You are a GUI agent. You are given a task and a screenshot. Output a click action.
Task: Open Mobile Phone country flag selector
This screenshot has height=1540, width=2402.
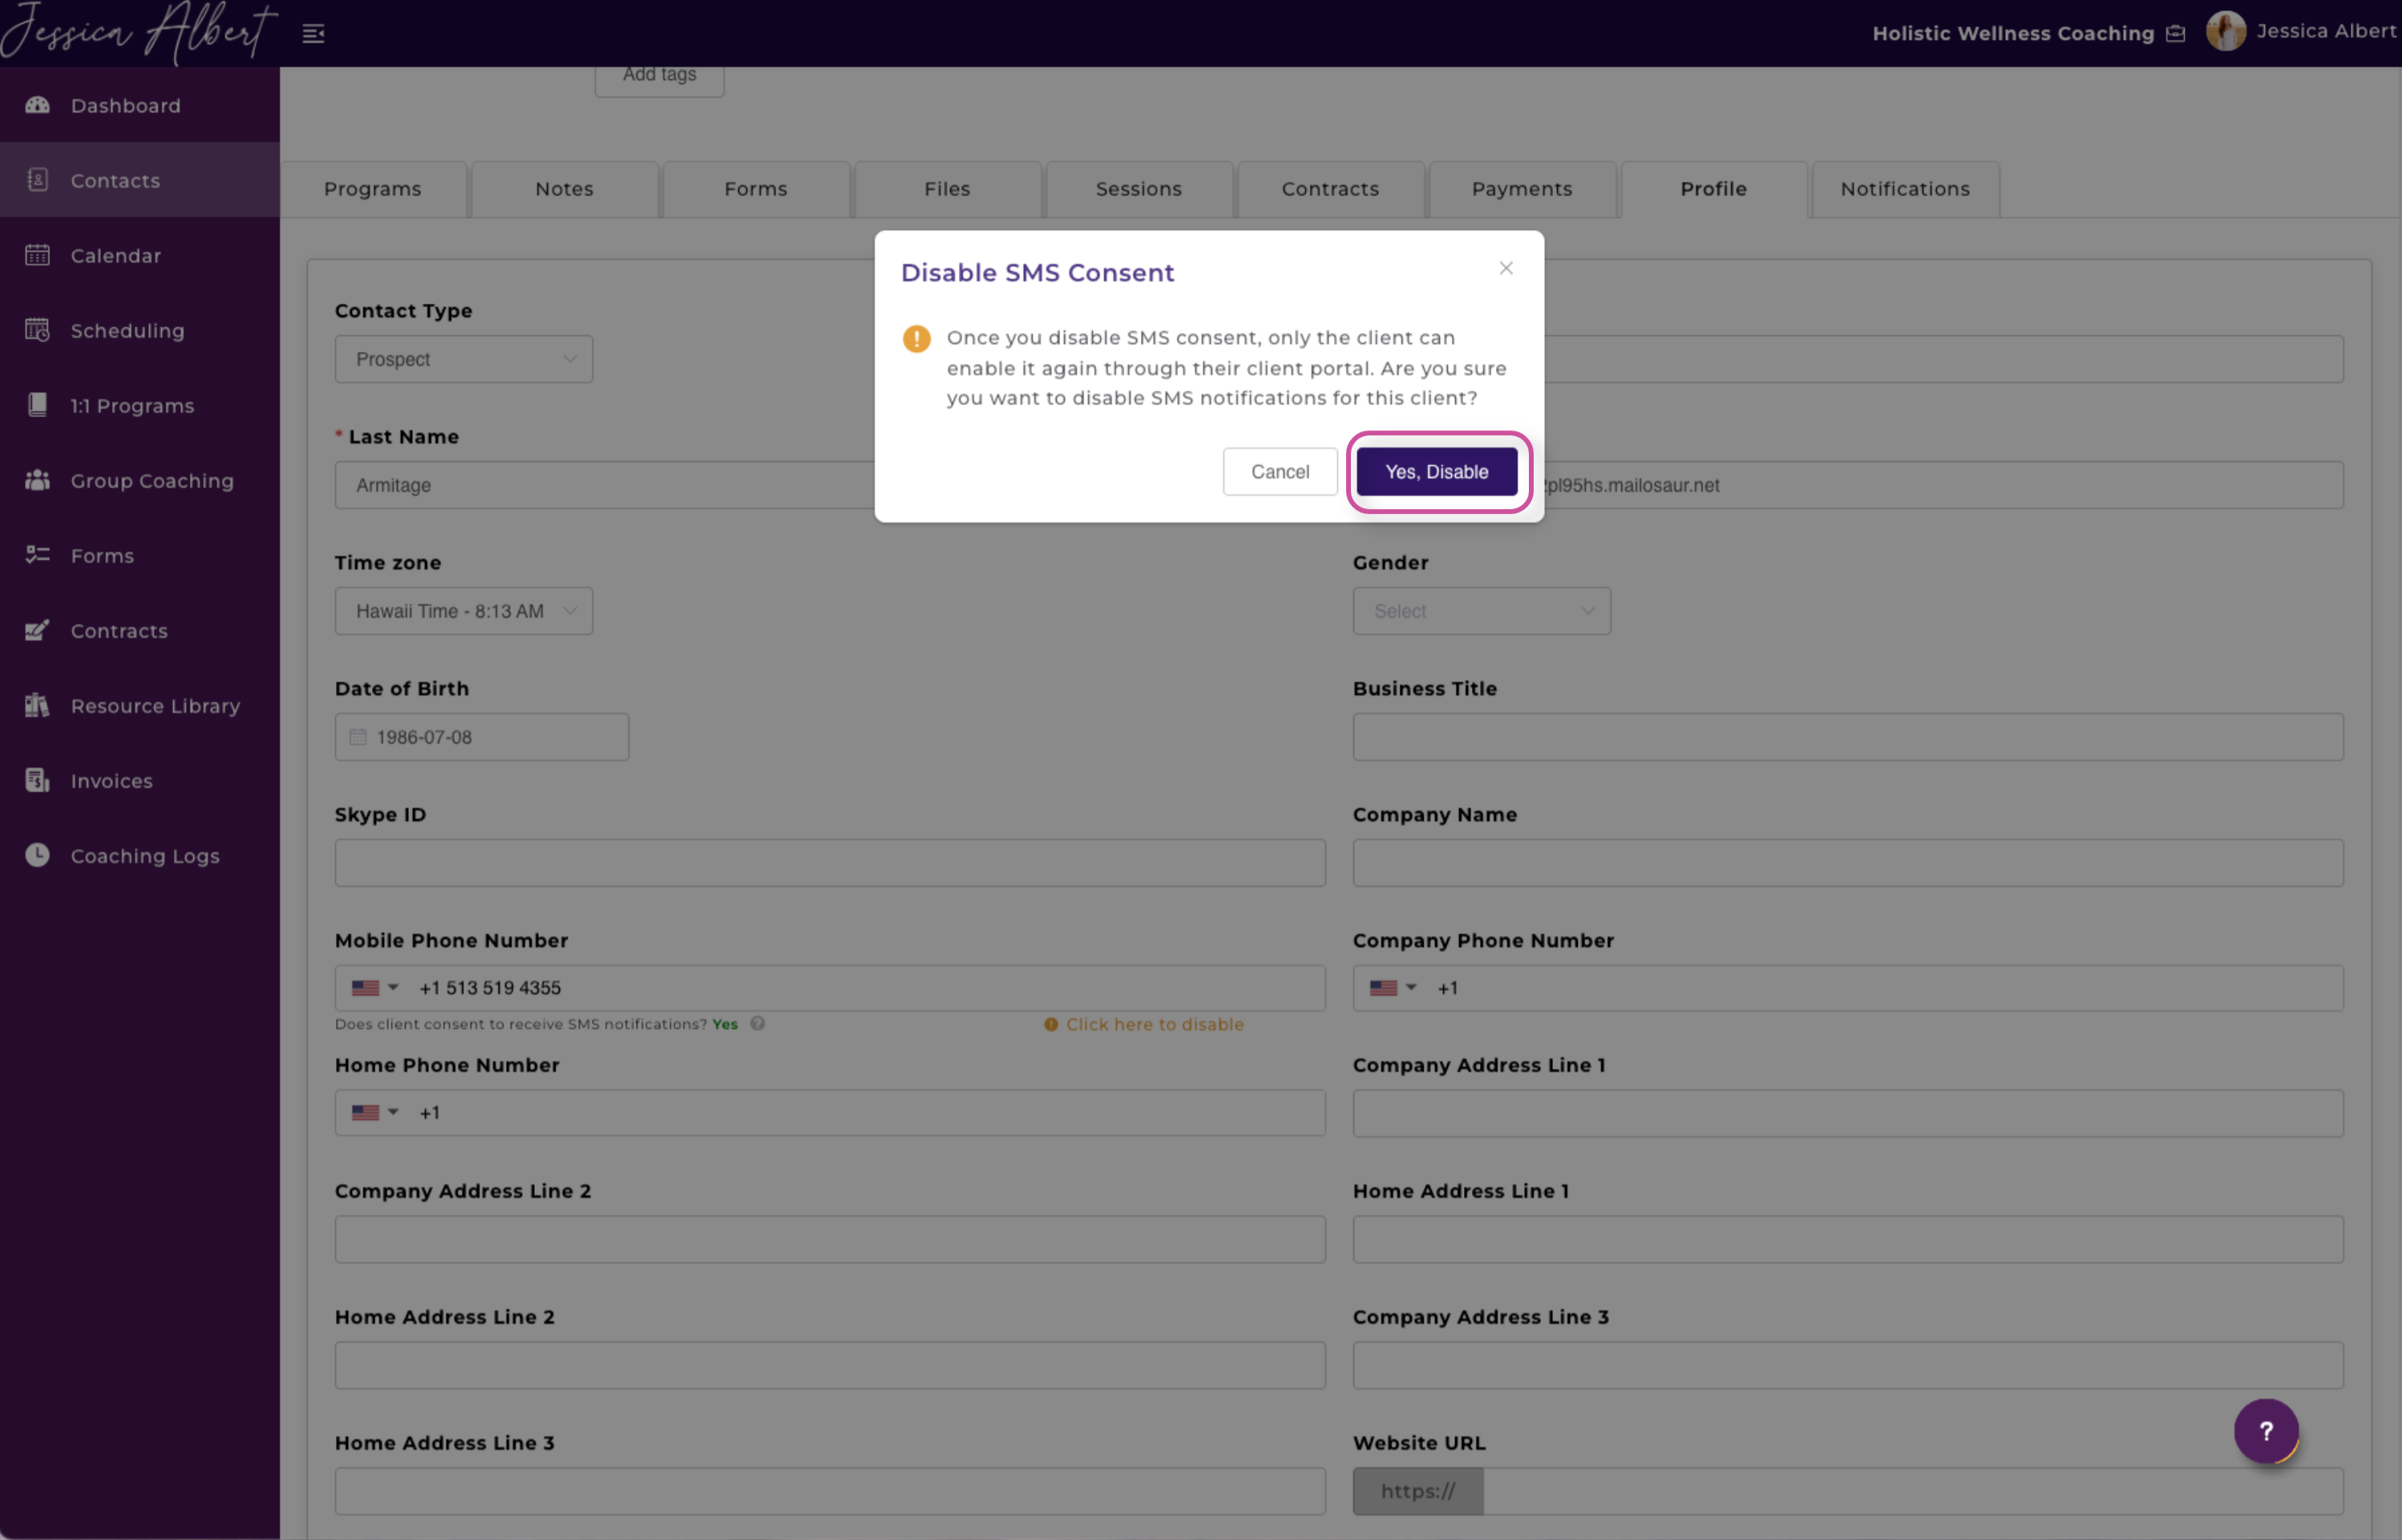tap(375, 988)
